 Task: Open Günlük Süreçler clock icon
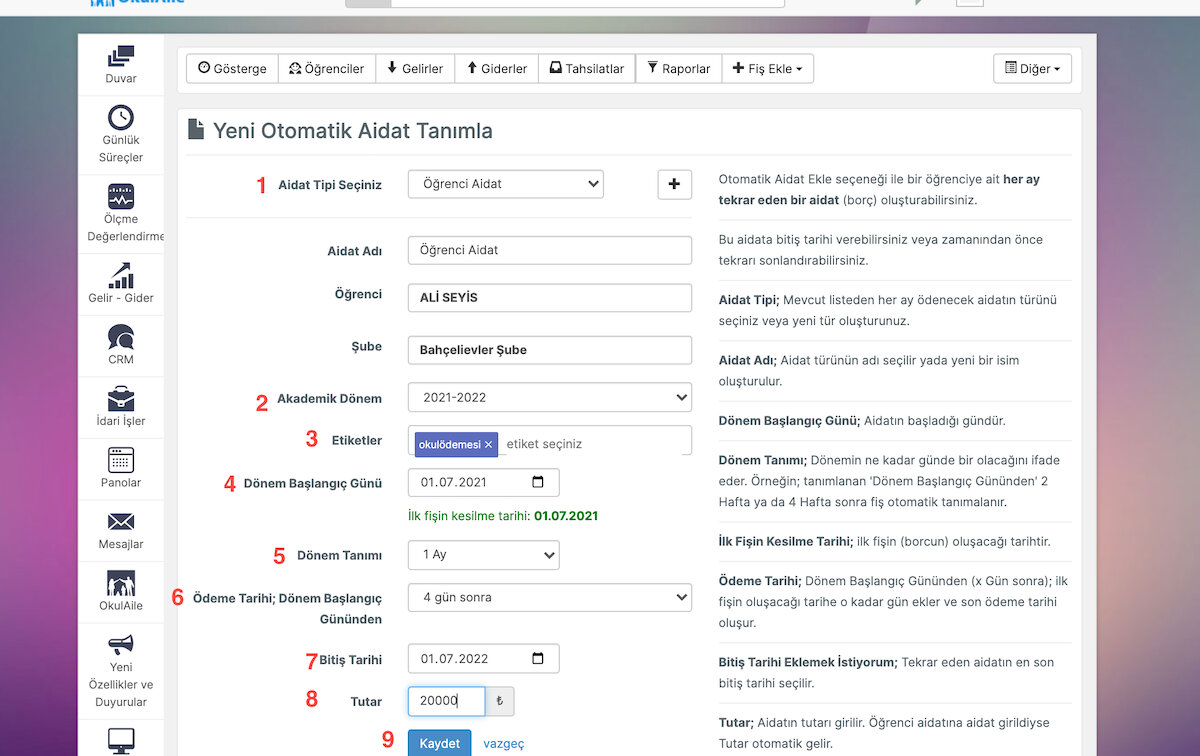[121, 117]
